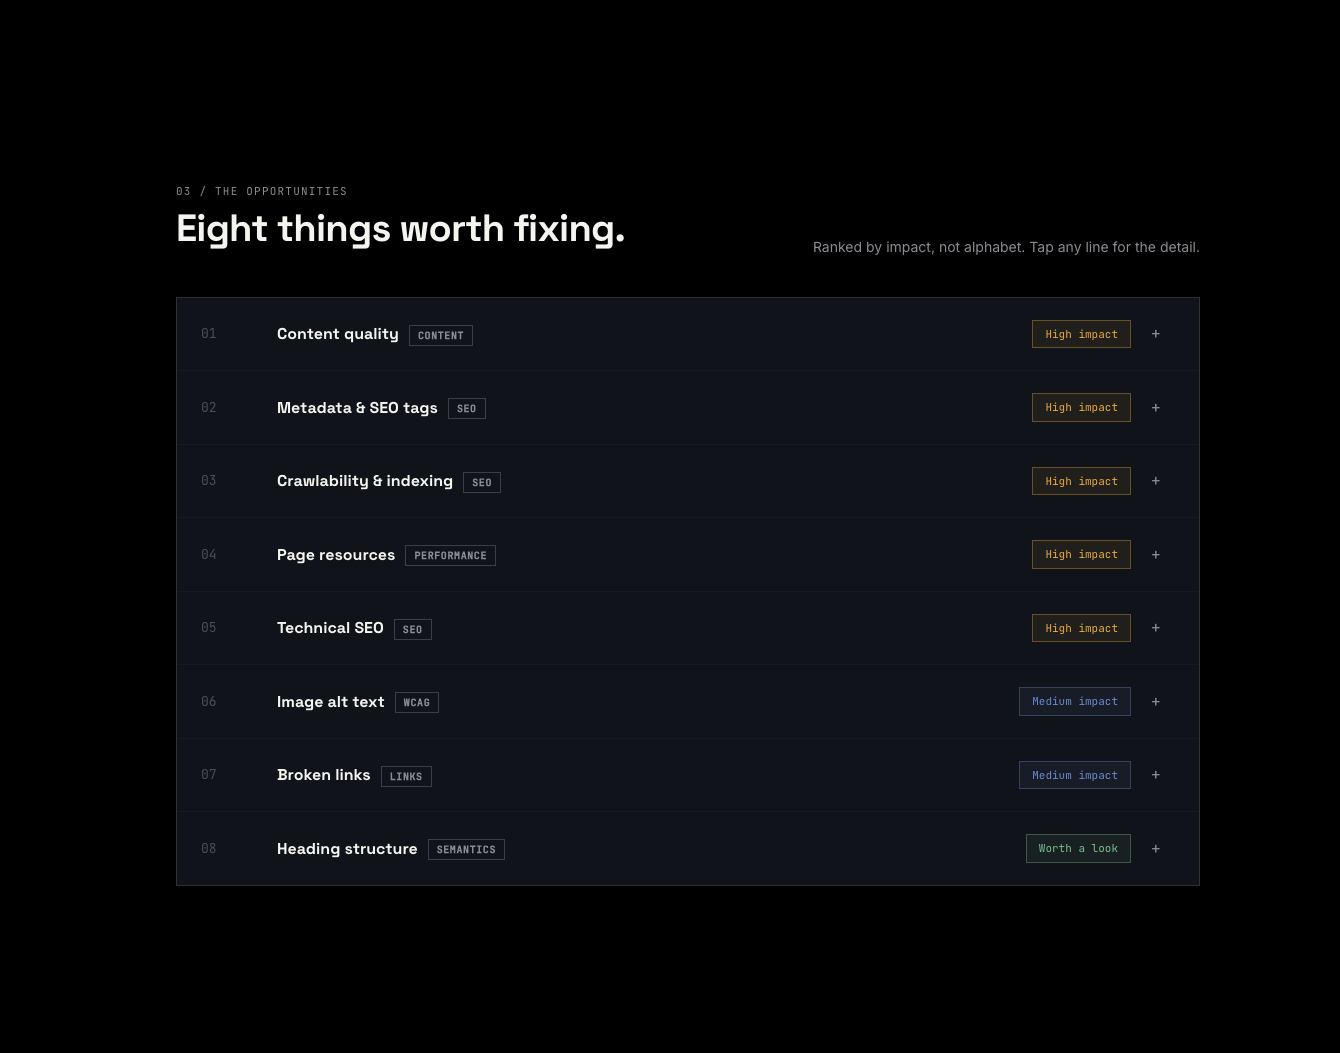
Task: Click the CONTENT tag label
Action: click(440, 336)
